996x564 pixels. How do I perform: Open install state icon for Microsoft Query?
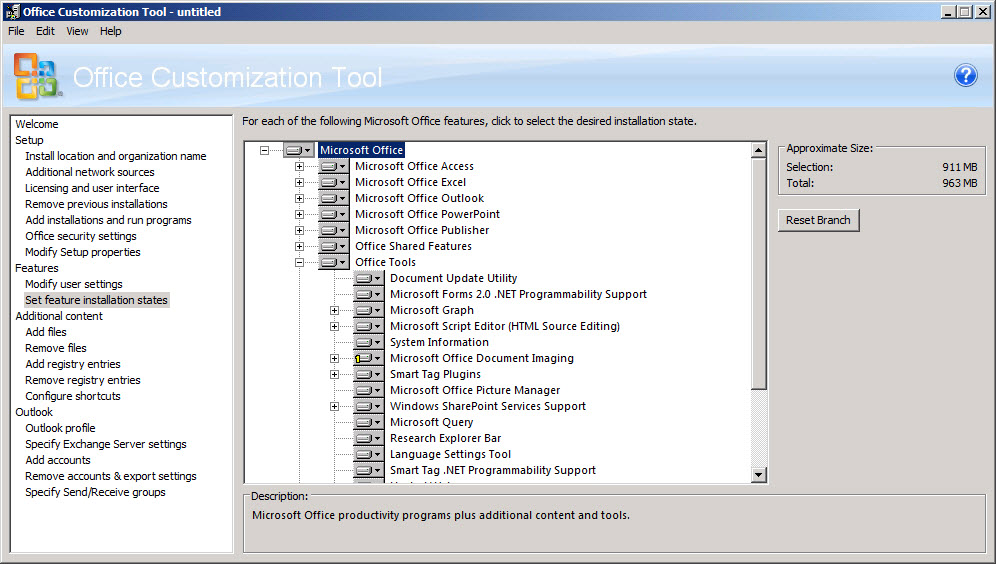pyautogui.click(x=368, y=422)
